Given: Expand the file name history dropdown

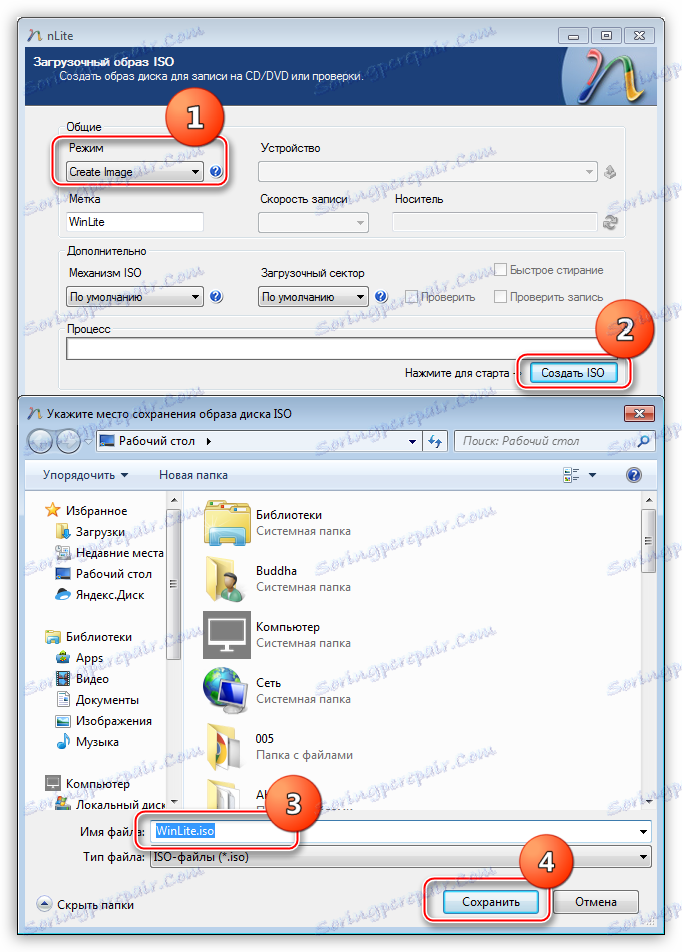Looking at the screenshot, I should tap(643, 831).
